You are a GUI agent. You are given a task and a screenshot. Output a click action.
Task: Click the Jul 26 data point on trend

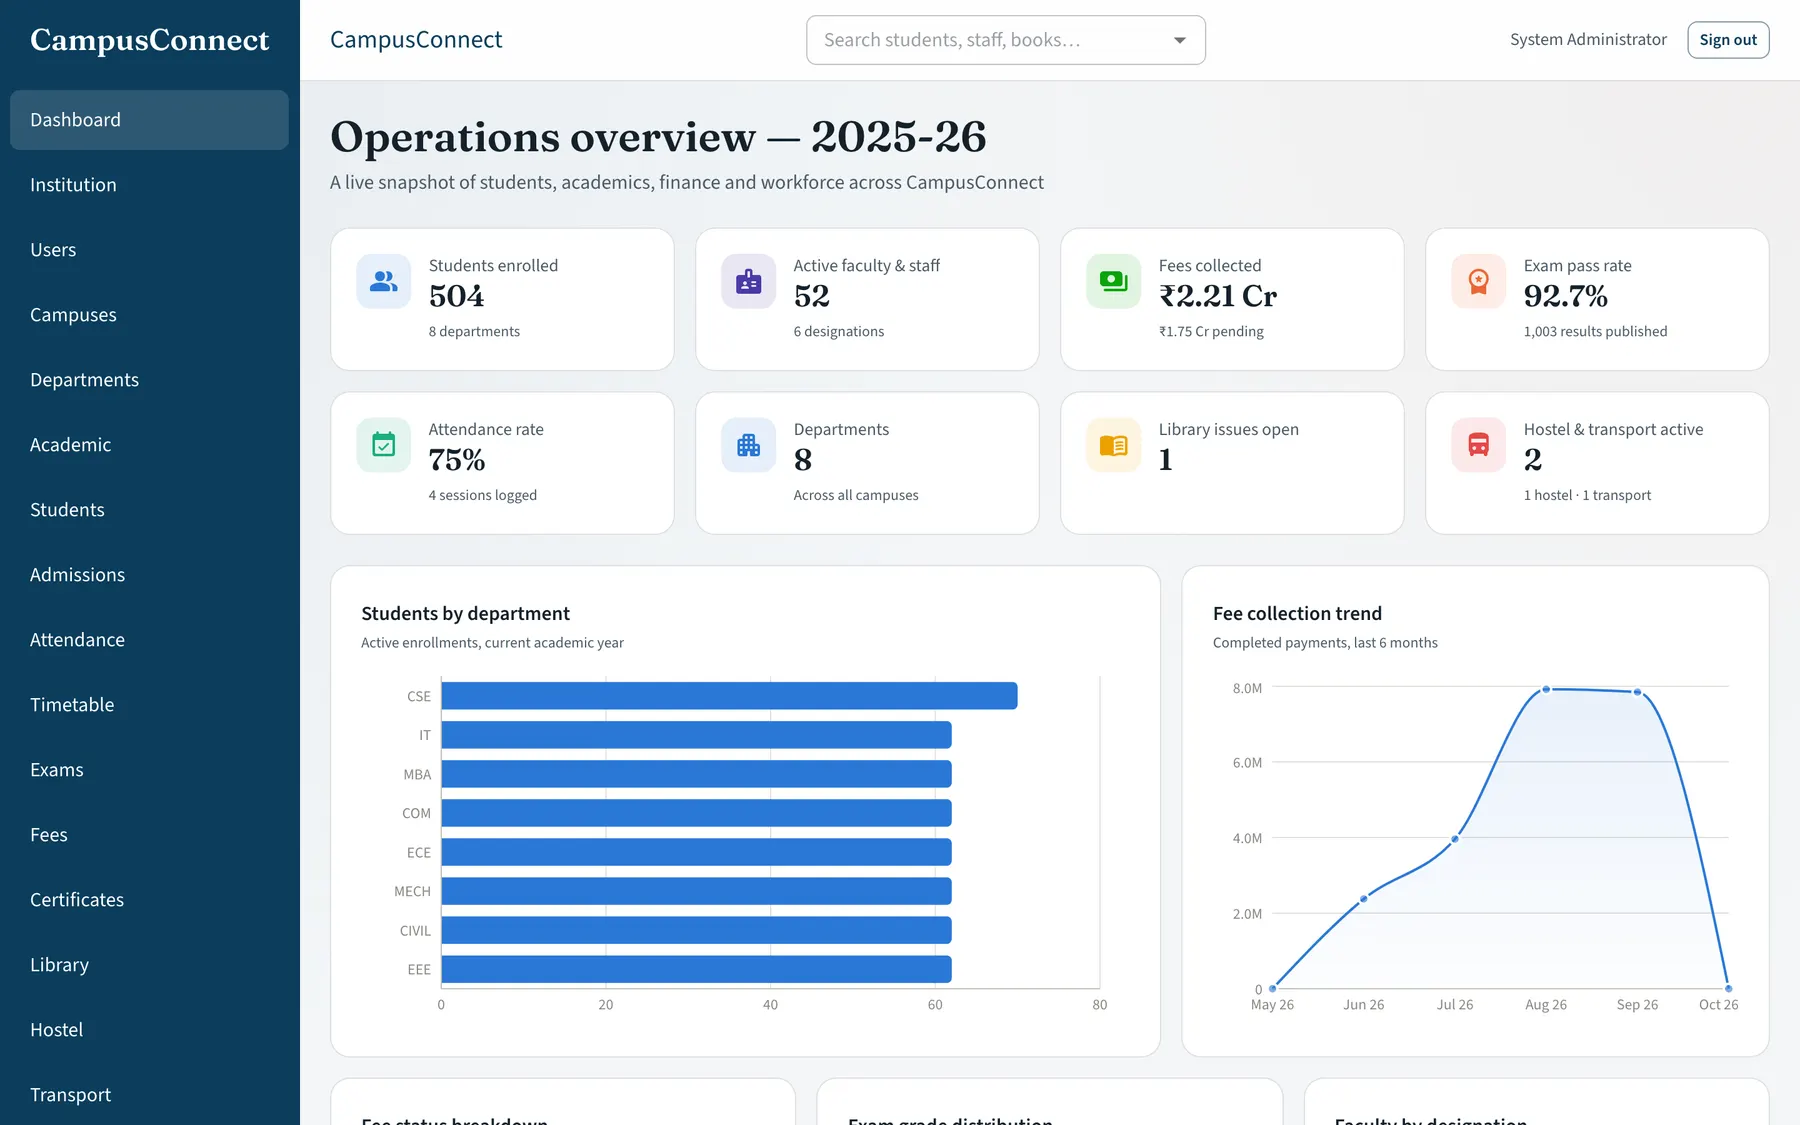pyautogui.click(x=1455, y=839)
